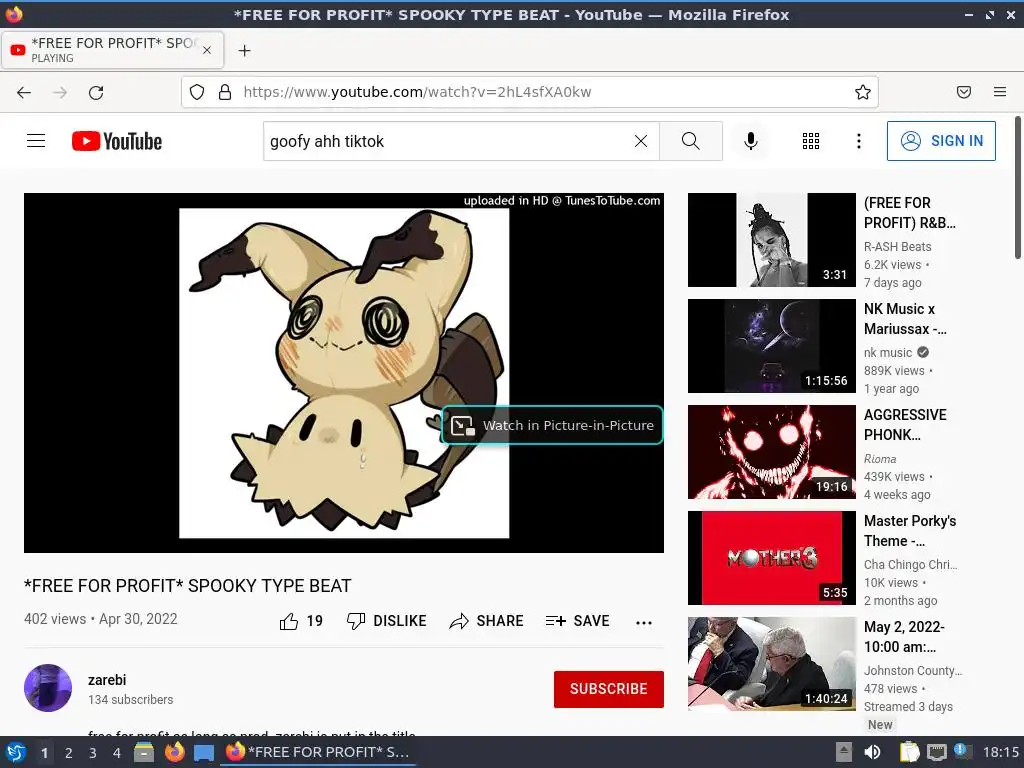
Task: Open the volume control tray icon
Action: tap(872, 752)
